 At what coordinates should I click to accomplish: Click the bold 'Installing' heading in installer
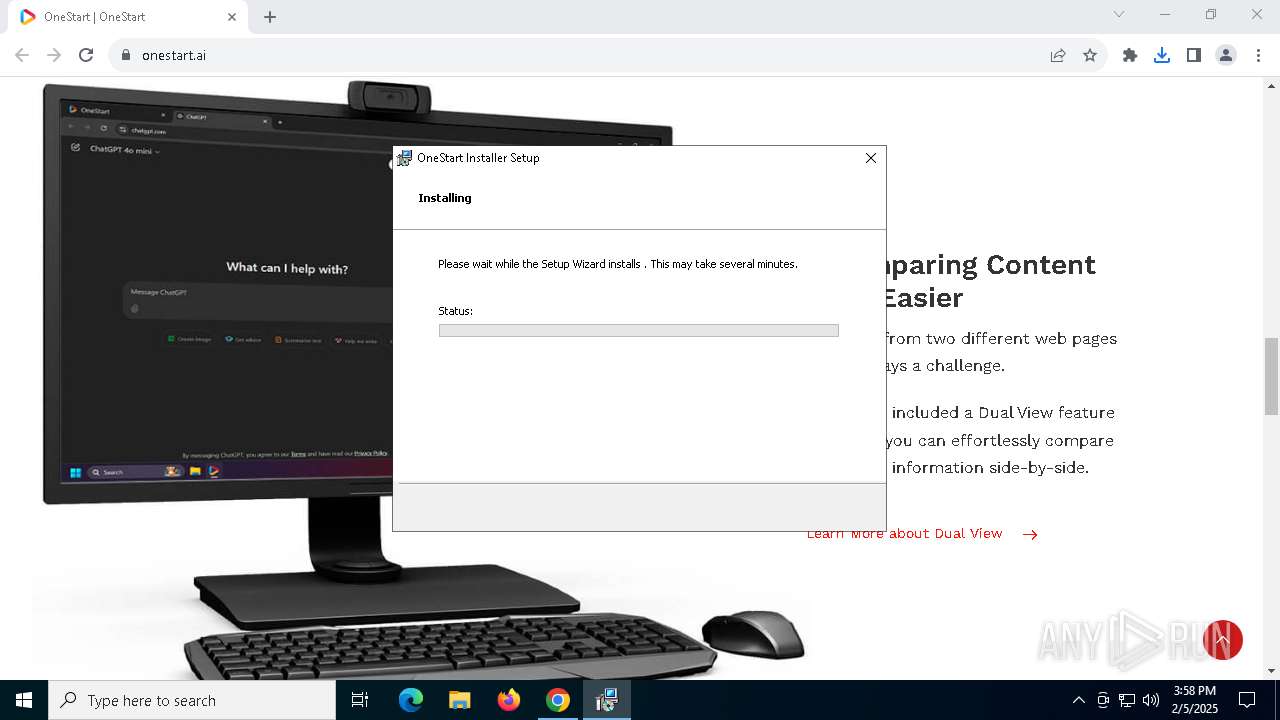[x=445, y=198]
